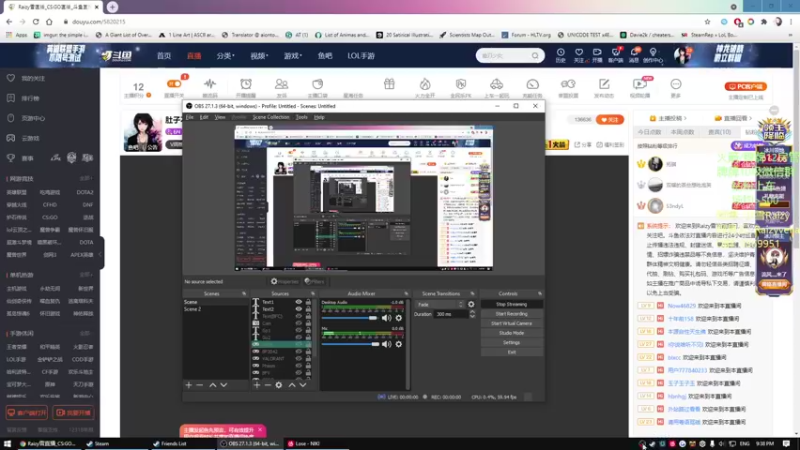Toggle lock on Text2 source

tap(308, 309)
